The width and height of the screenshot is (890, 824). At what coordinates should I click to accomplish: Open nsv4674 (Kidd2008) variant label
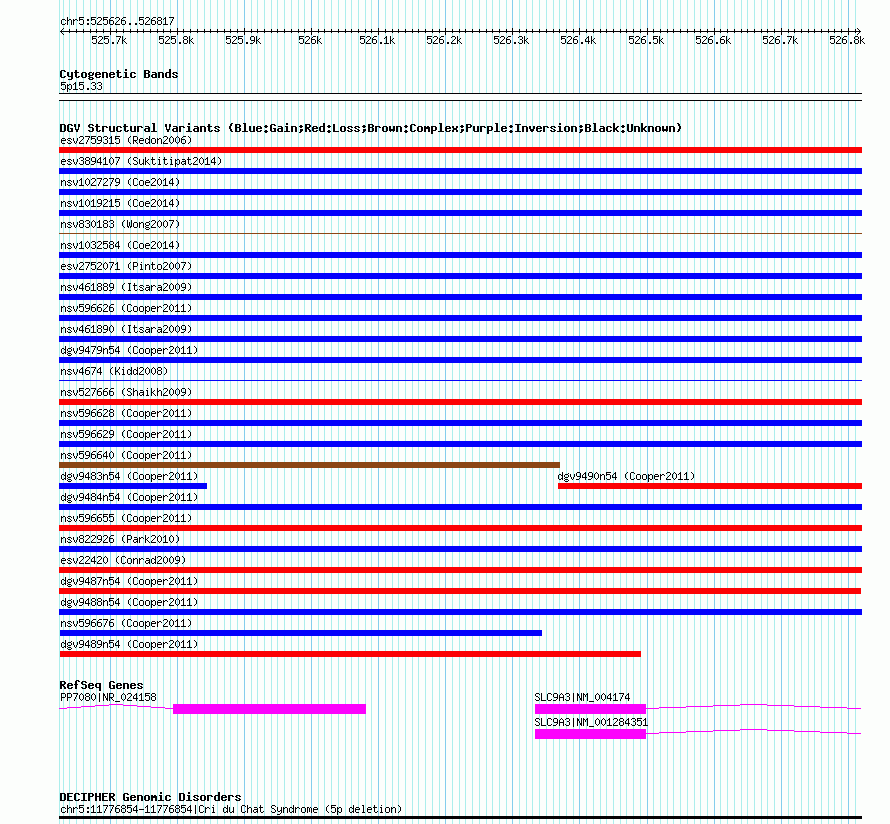click(114, 371)
